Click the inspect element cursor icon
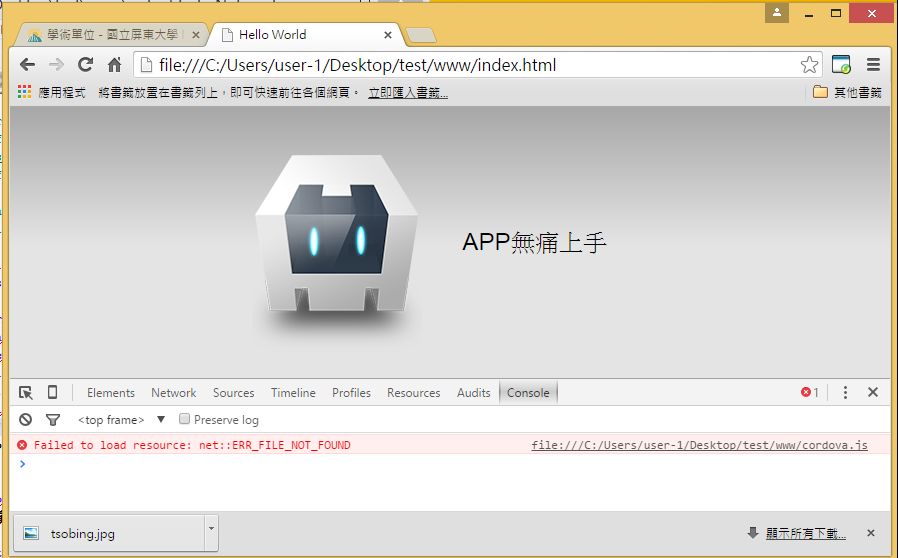 (26, 393)
